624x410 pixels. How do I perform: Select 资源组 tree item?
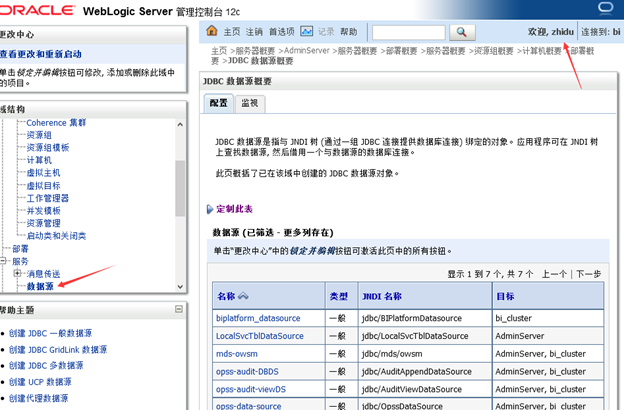click(x=39, y=135)
